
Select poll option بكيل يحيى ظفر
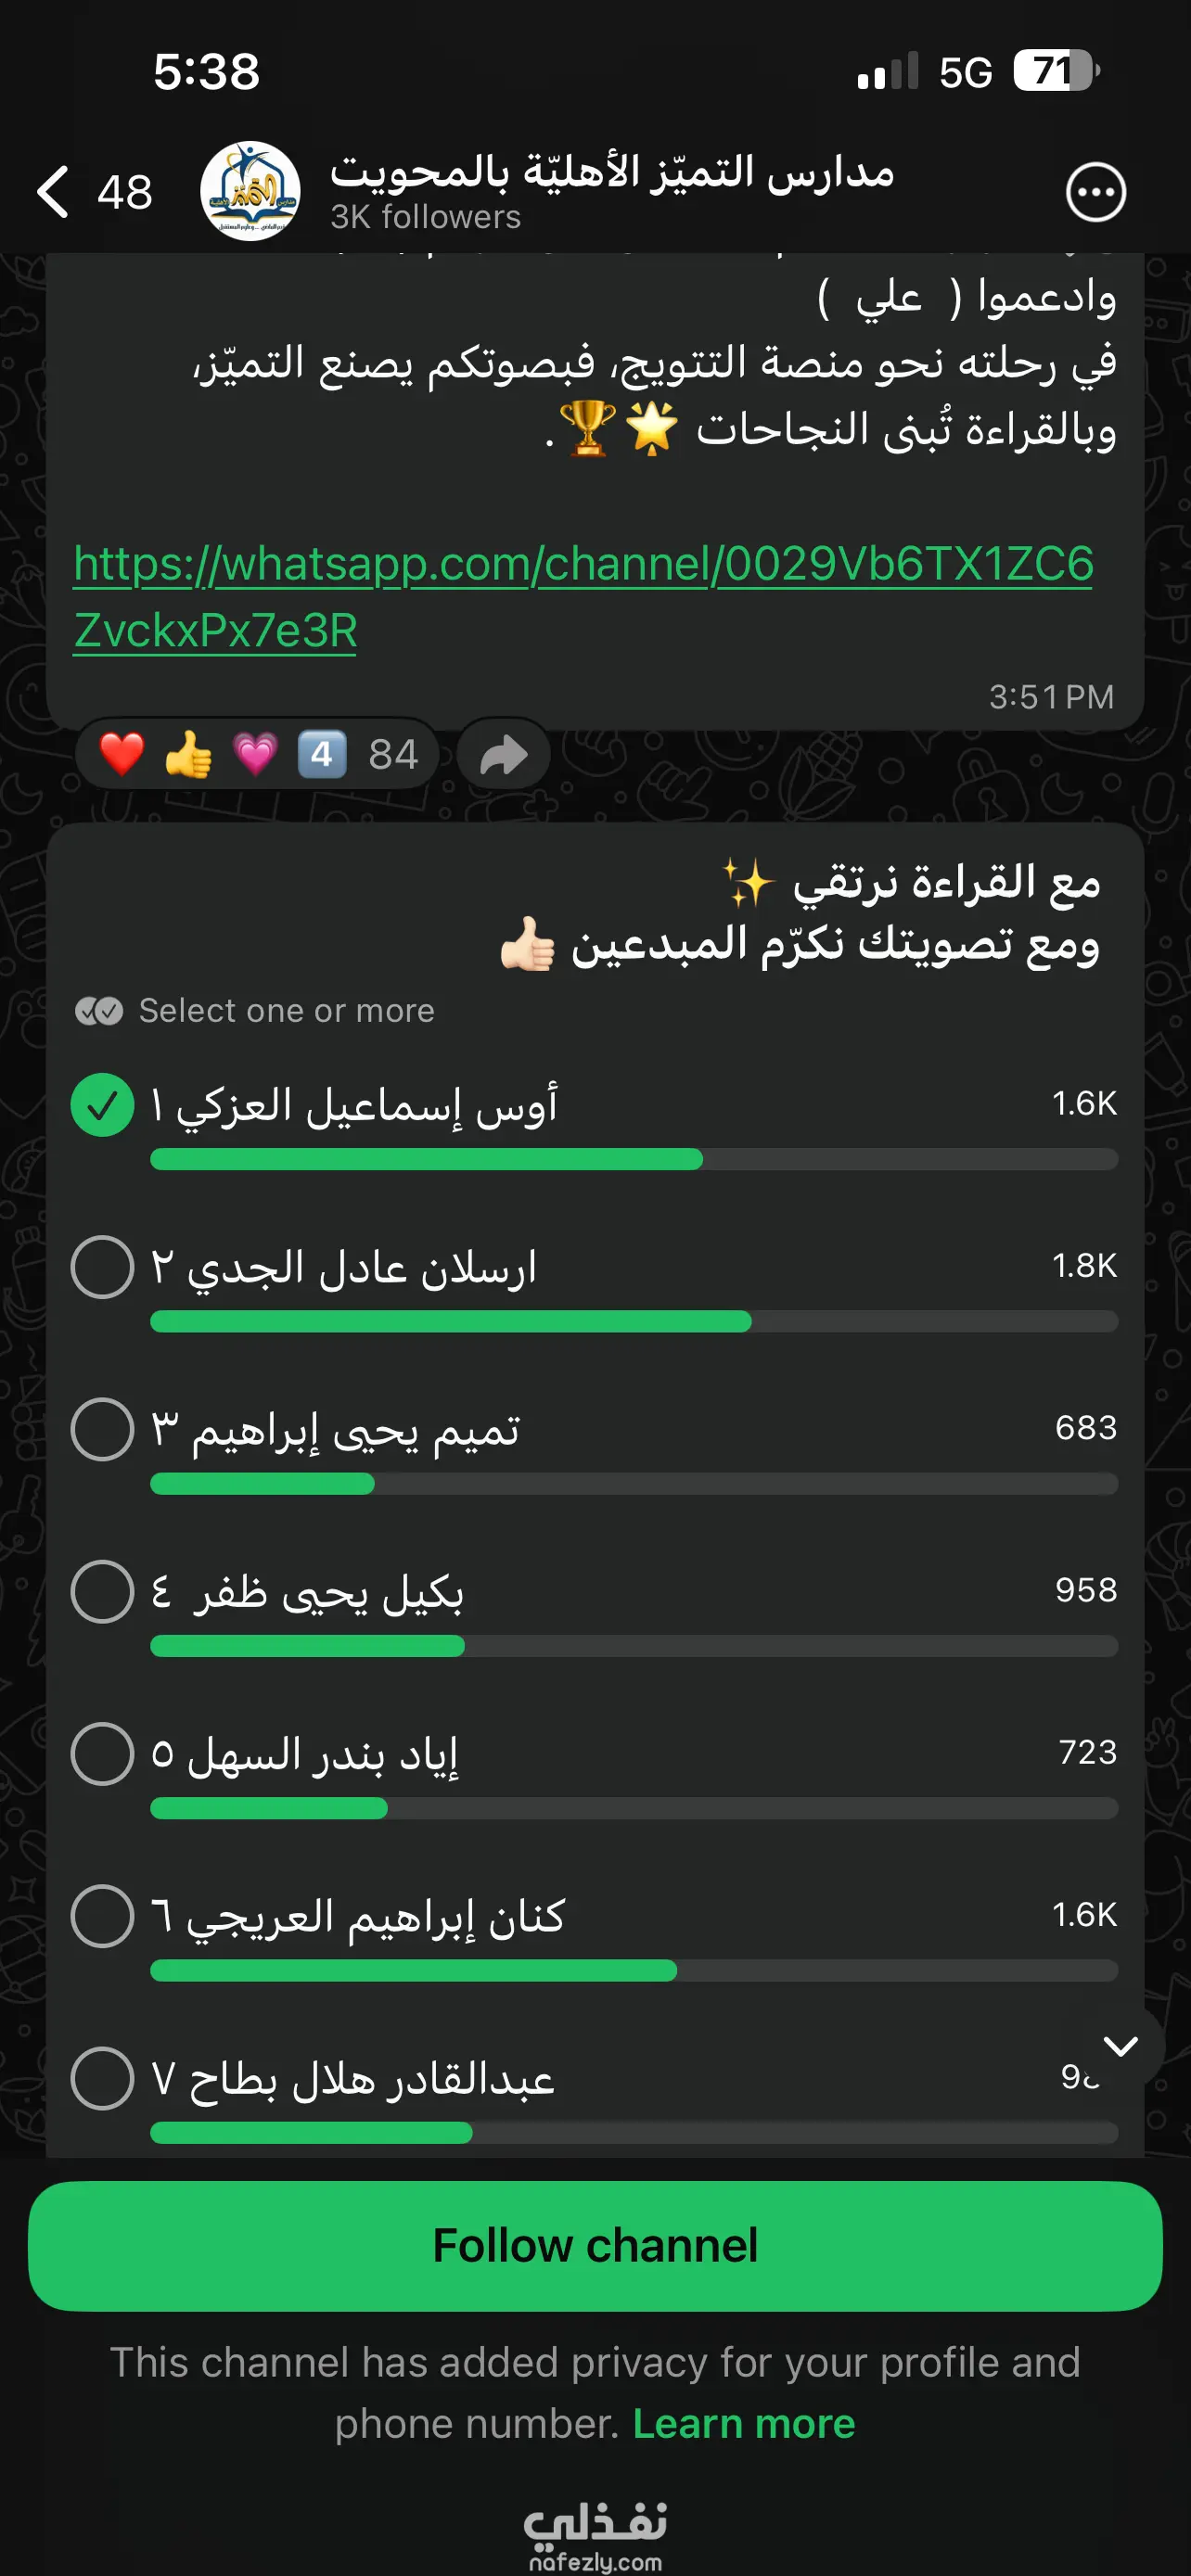tap(102, 1591)
